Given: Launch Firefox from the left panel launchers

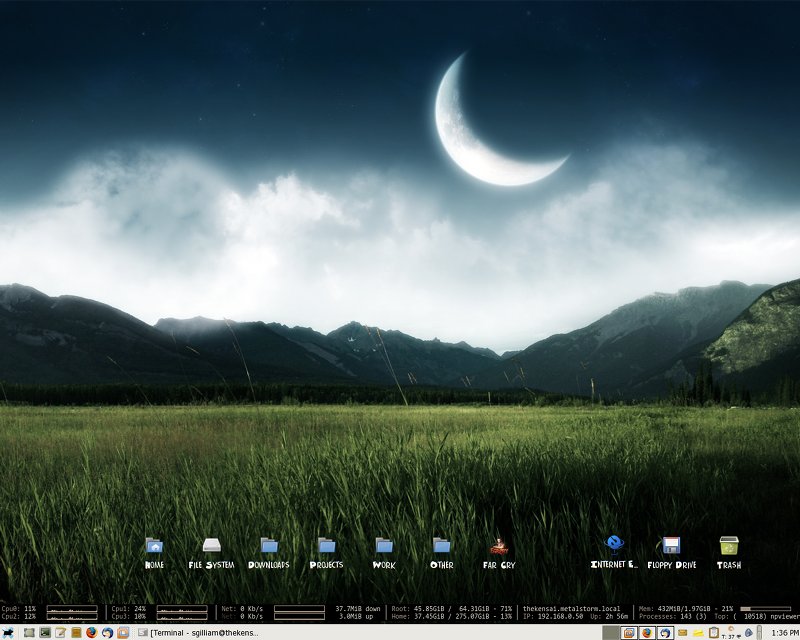Looking at the screenshot, I should [x=91, y=633].
